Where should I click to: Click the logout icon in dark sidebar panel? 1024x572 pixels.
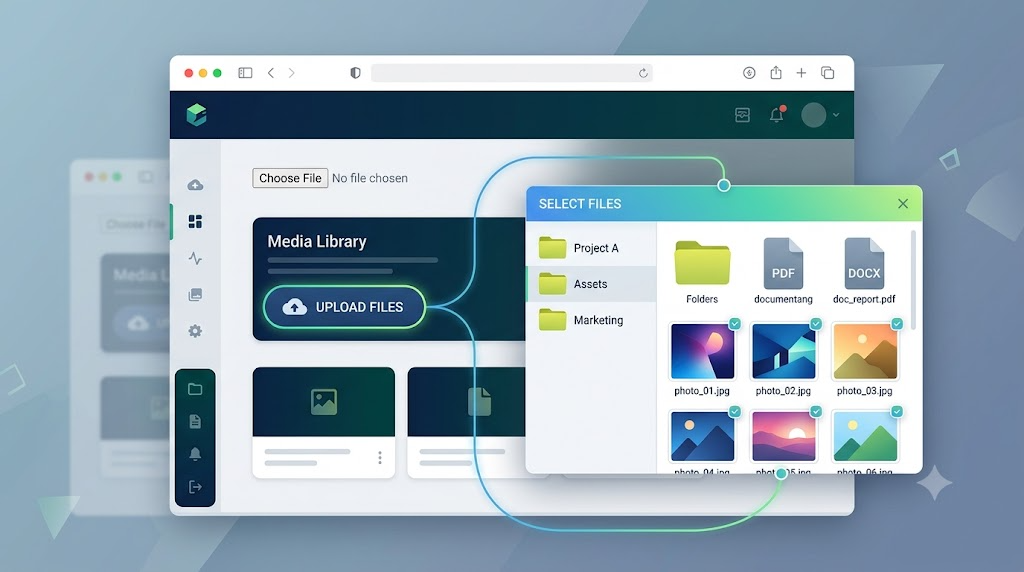pyautogui.click(x=195, y=486)
